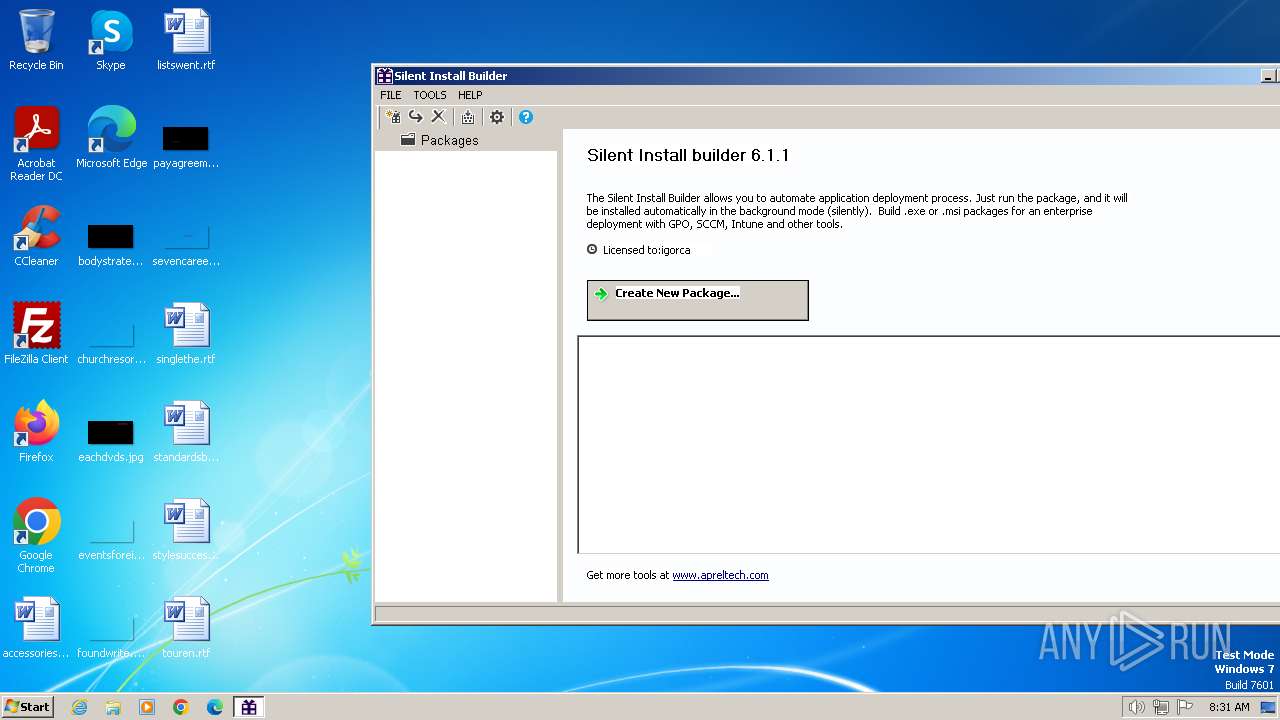Viewport: 1280px width, 720px height.
Task: Select the touren.rtf desktop file
Action: (186, 628)
